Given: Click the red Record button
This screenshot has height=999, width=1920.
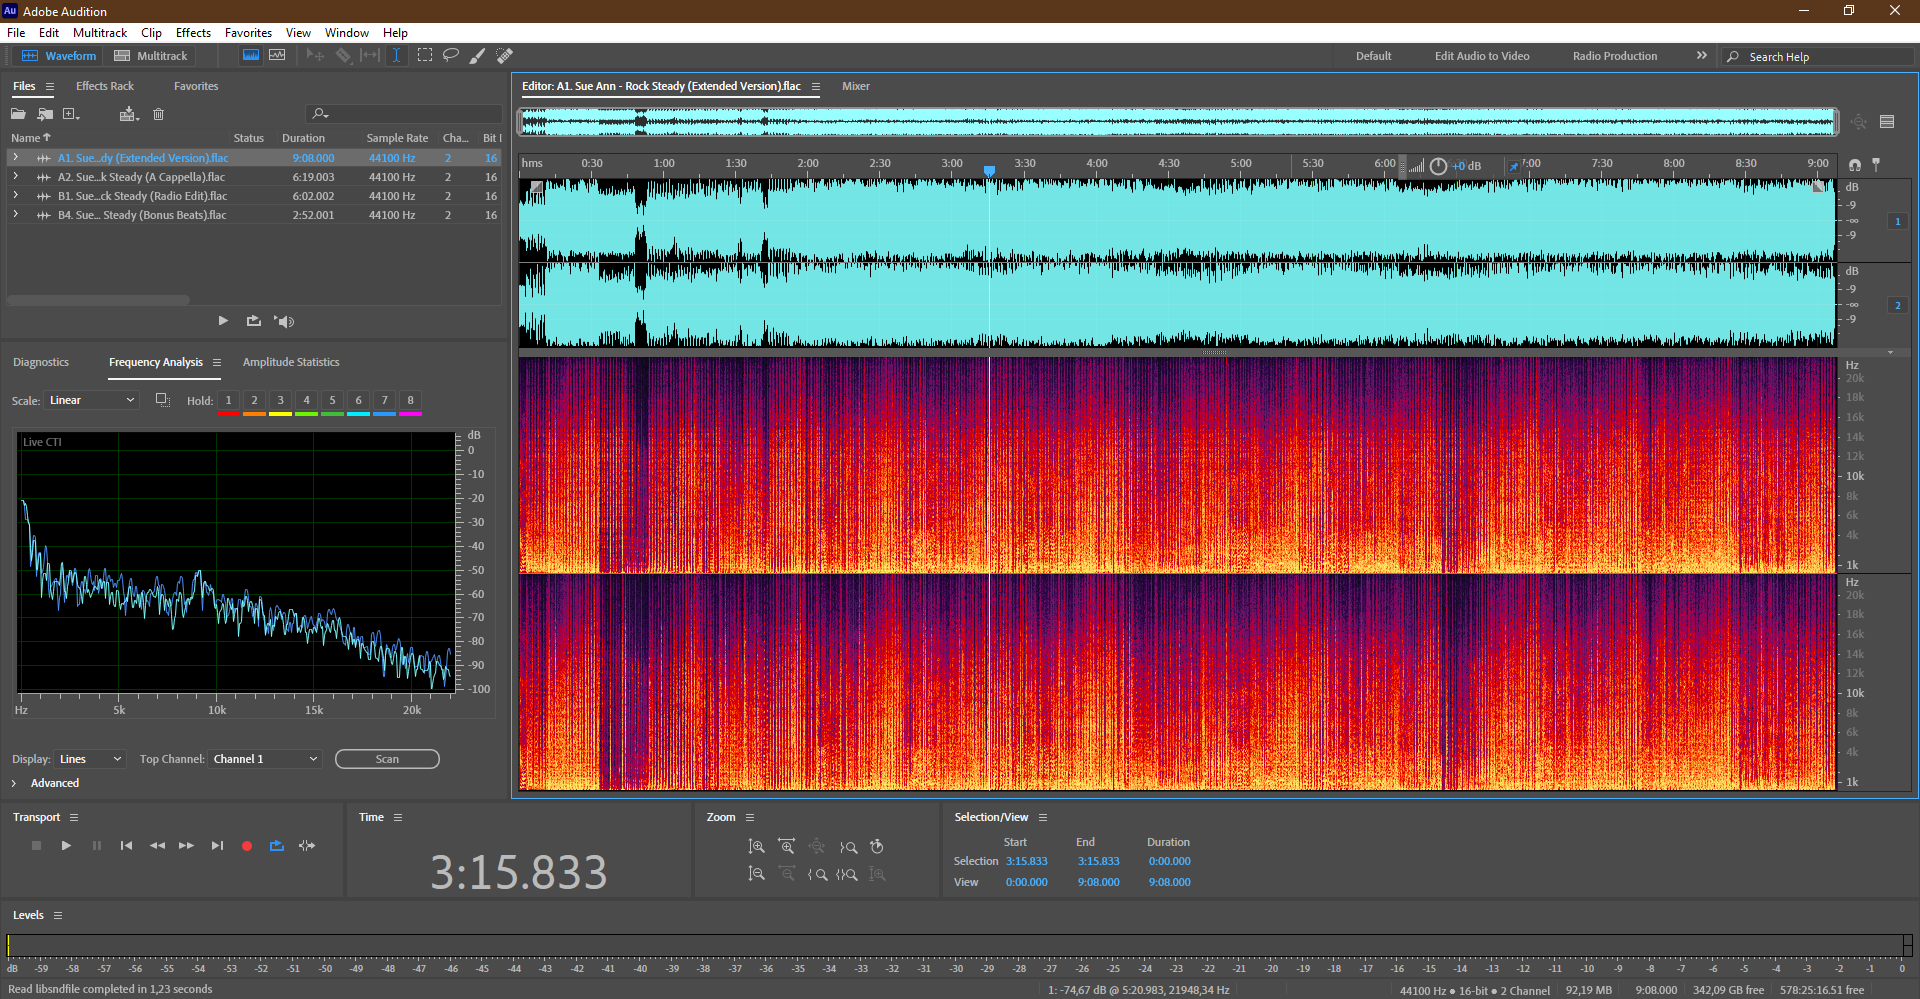Looking at the screenshot, I should click(247, 846).
